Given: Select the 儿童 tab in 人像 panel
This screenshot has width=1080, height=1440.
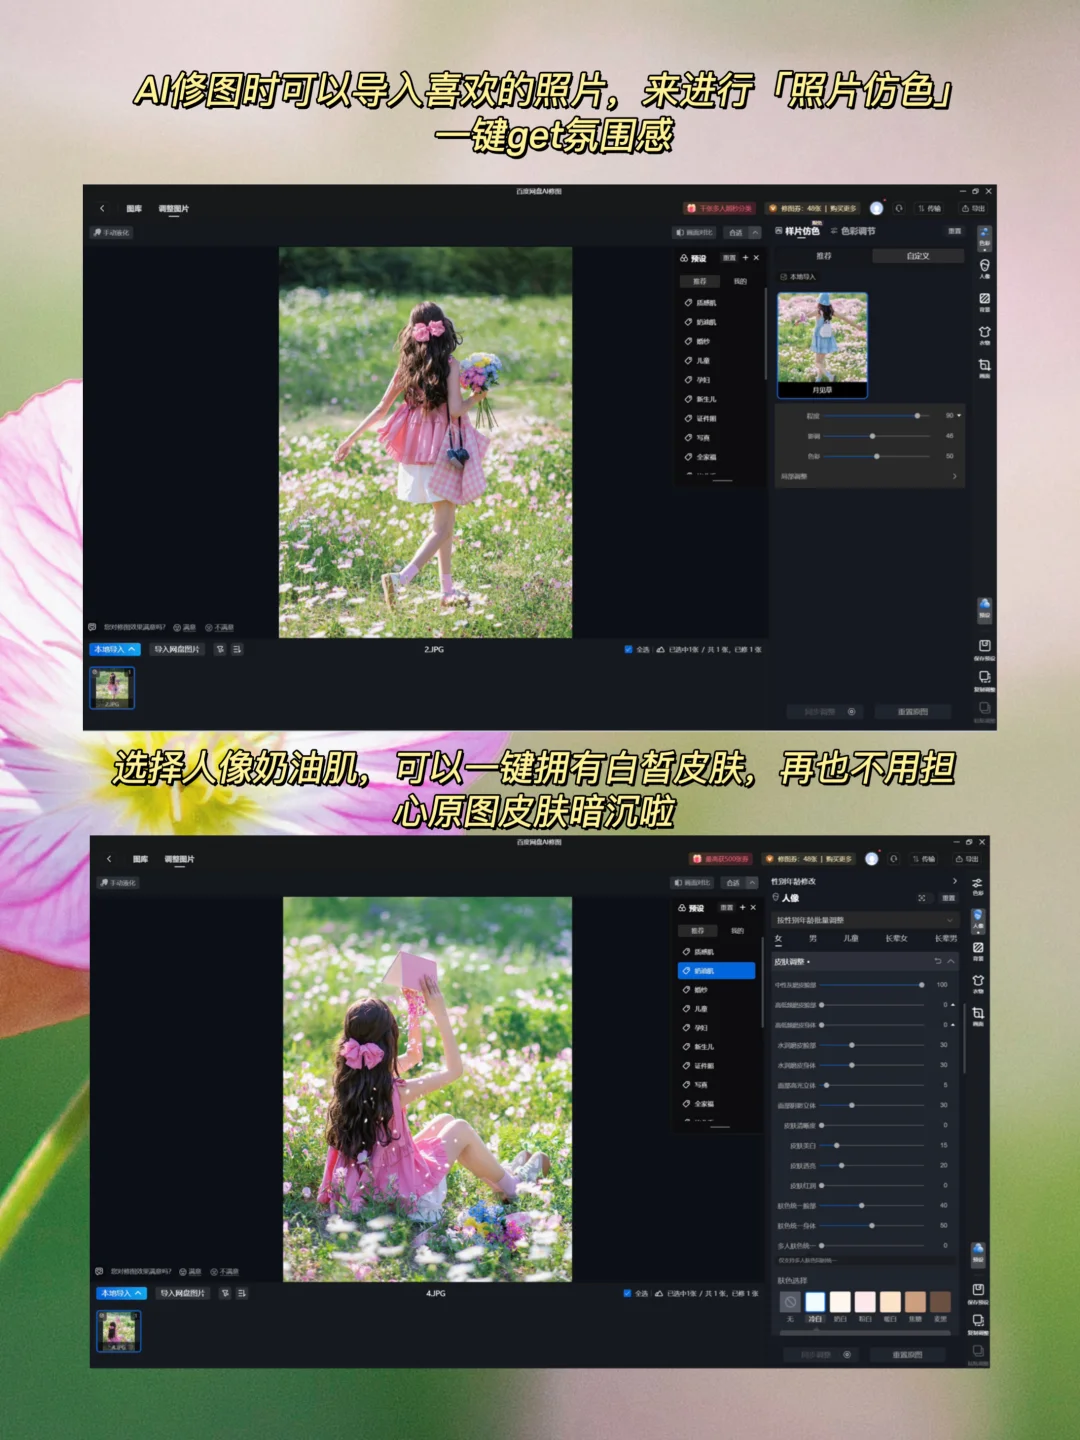Looking at the screenshot, I should [851, 938].
